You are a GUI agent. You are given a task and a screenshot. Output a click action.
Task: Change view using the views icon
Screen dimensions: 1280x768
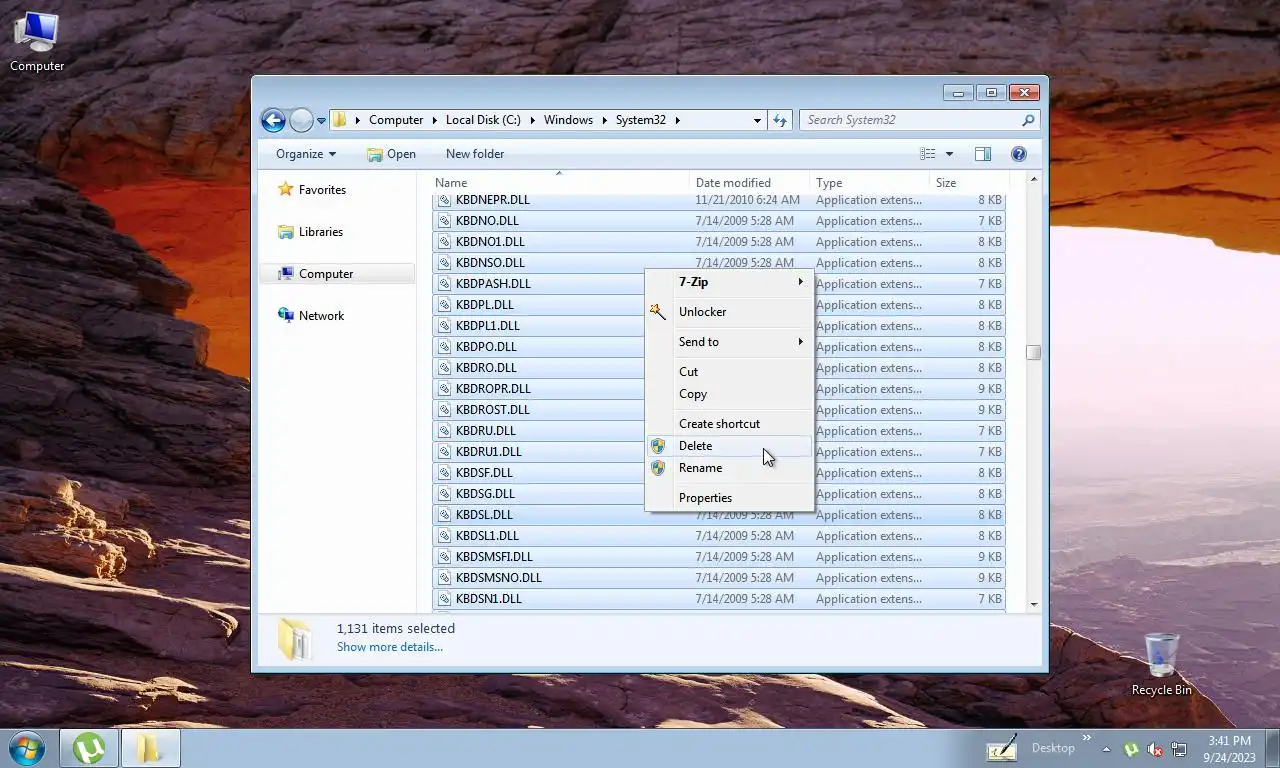(x=928, y=154)
